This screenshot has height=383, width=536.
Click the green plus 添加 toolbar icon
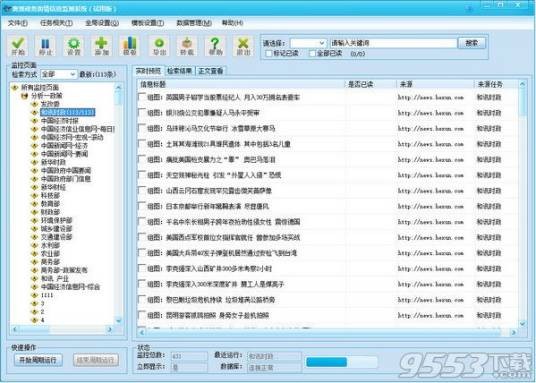[x=102, y=46]
